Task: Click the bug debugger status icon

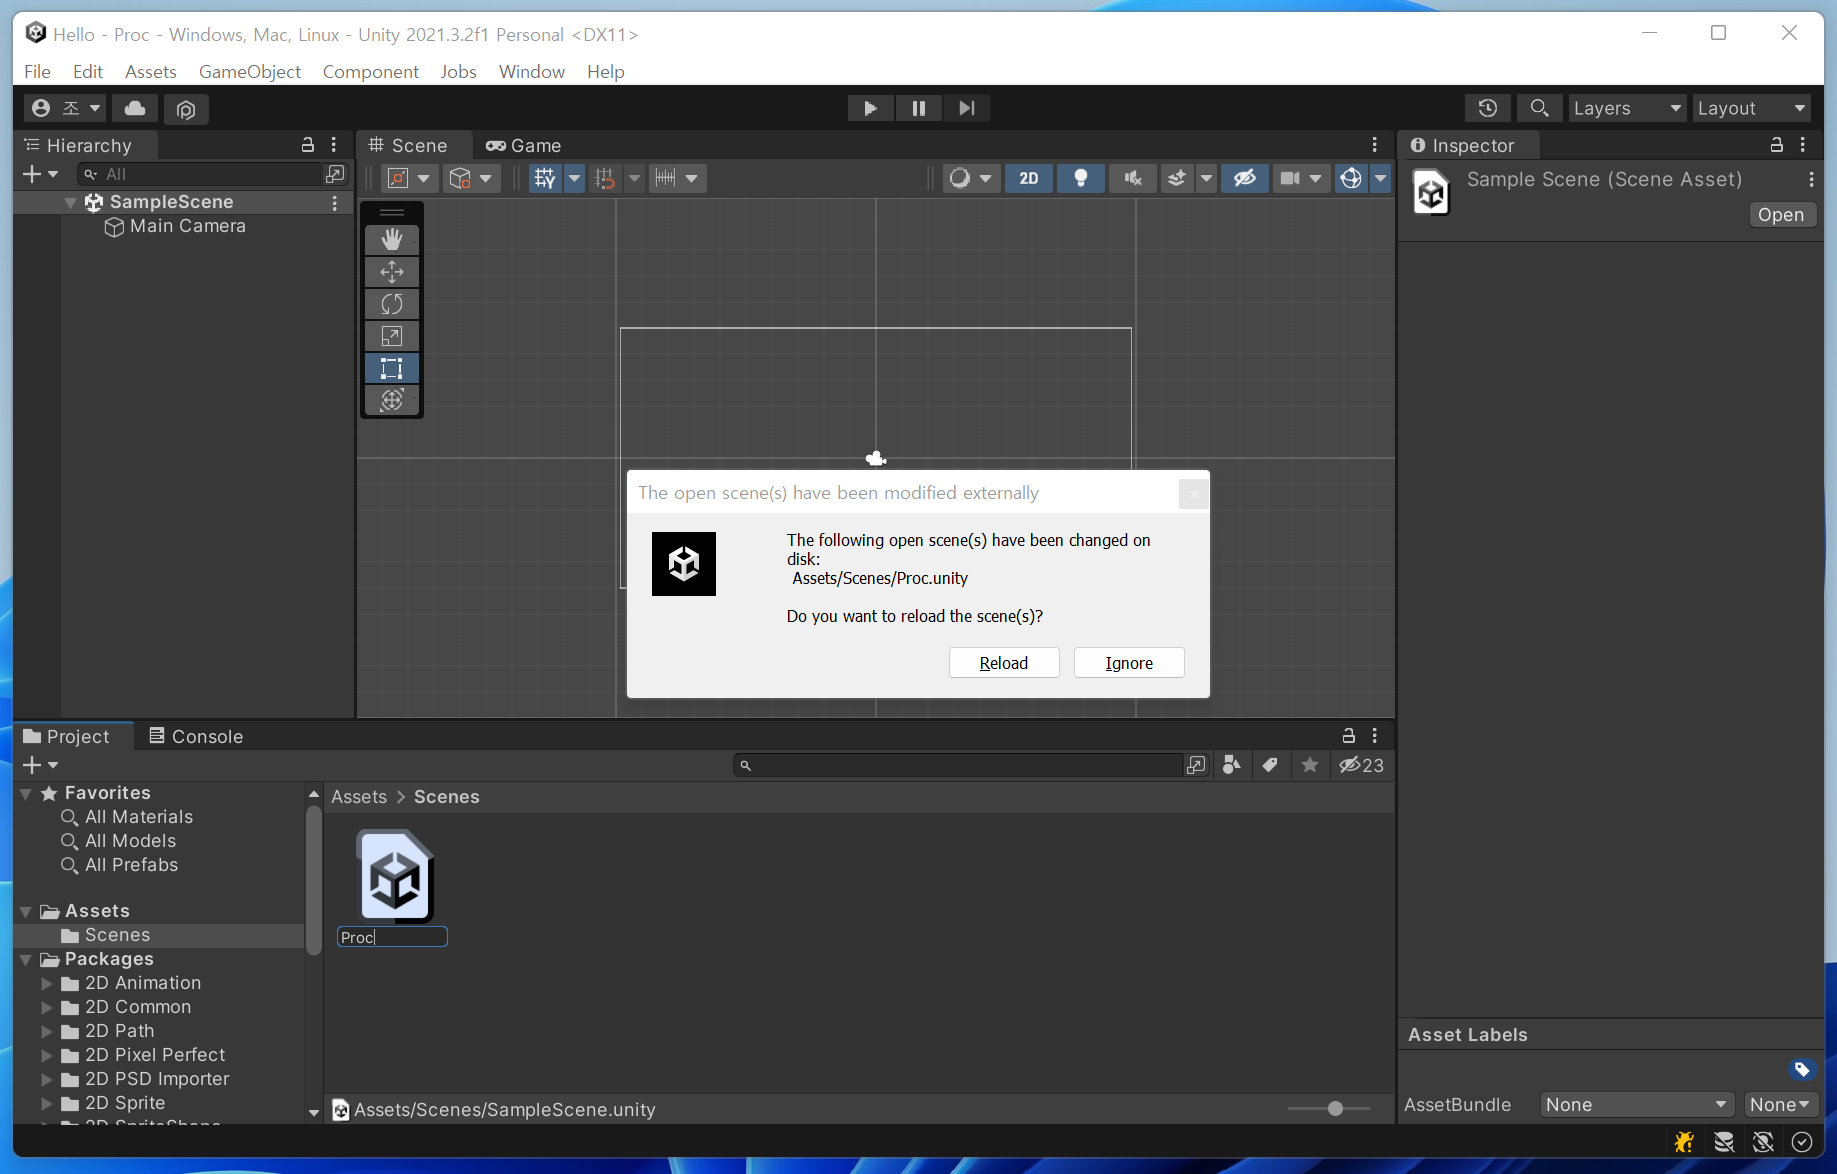Action: (1685, 1142)
